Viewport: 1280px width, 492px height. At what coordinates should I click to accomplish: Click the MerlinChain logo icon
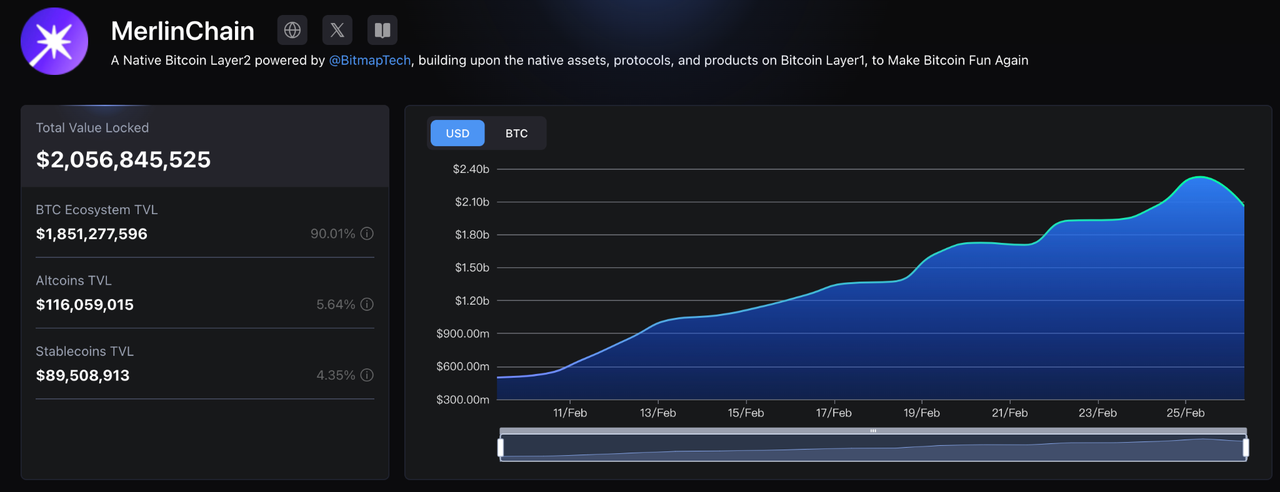(54, 41)
